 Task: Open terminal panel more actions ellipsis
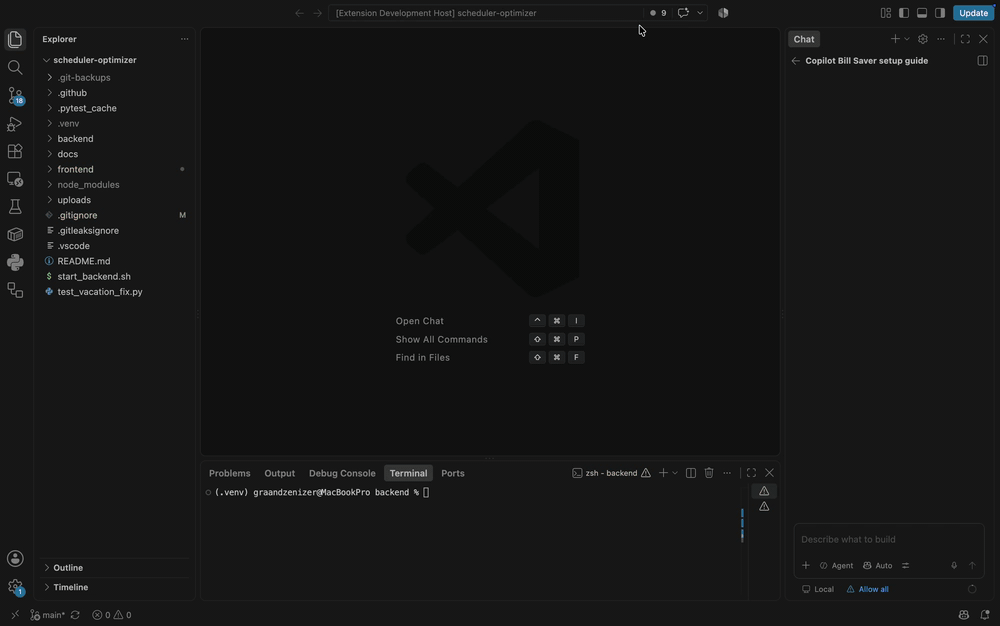pyautogui.click(x=727, y=473)
